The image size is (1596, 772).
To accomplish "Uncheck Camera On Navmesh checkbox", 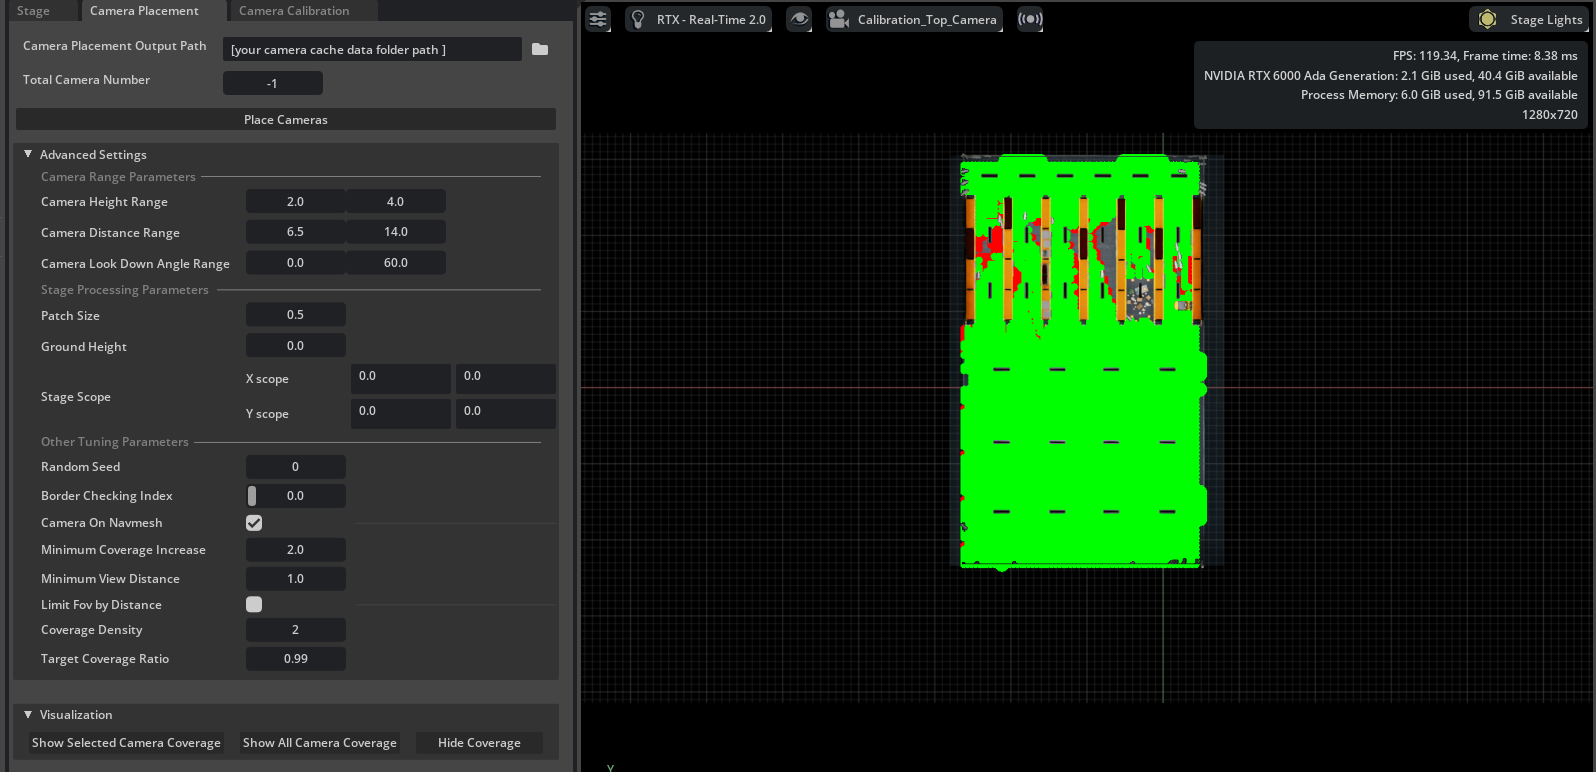I will point(254,523).
